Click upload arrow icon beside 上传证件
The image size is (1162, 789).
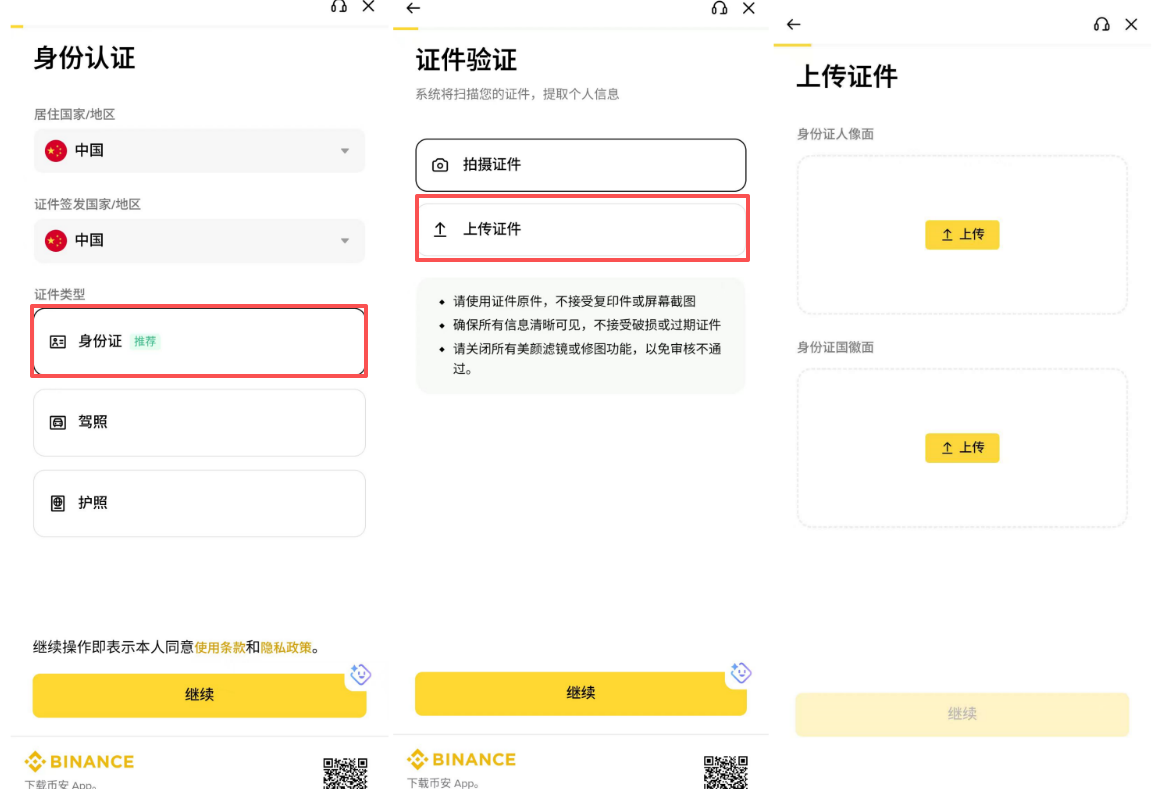click(x=440, y=230)
